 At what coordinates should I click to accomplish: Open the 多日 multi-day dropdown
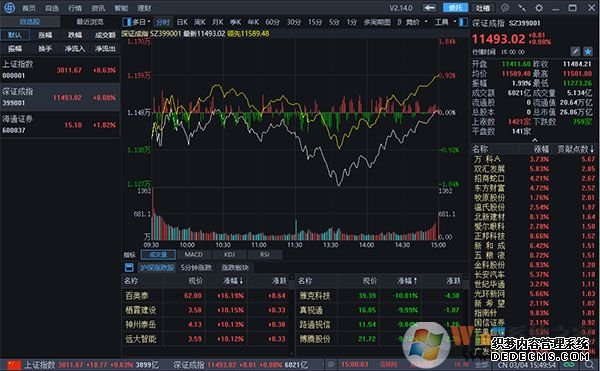[141, 22]
